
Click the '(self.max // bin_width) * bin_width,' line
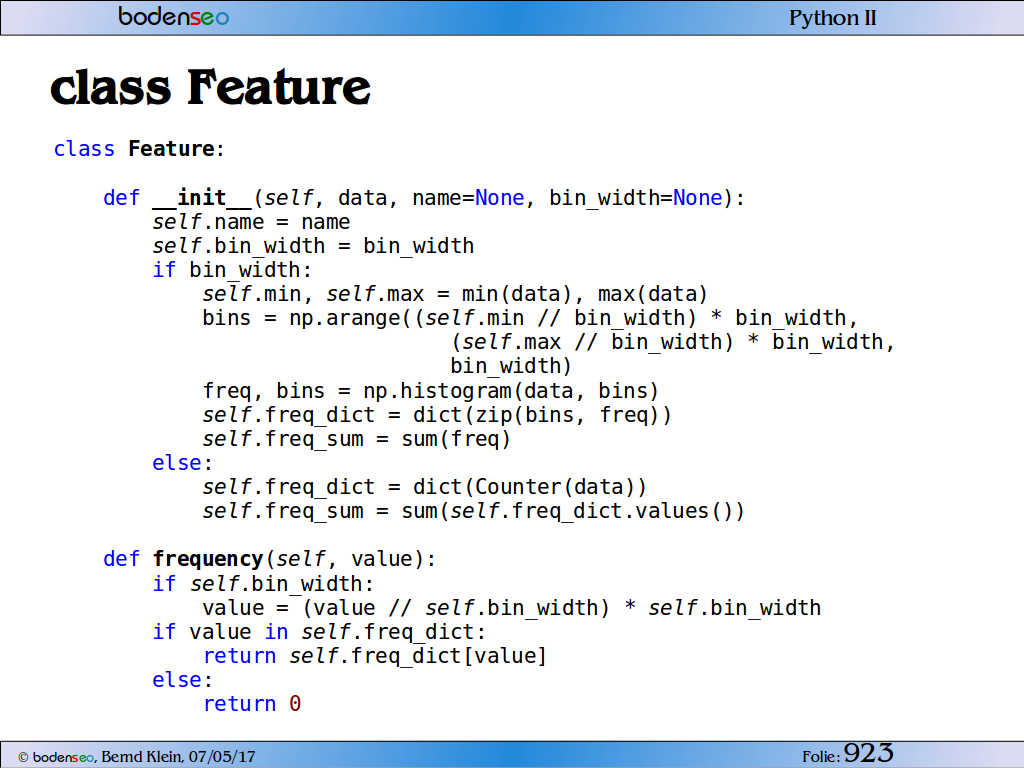673,342
